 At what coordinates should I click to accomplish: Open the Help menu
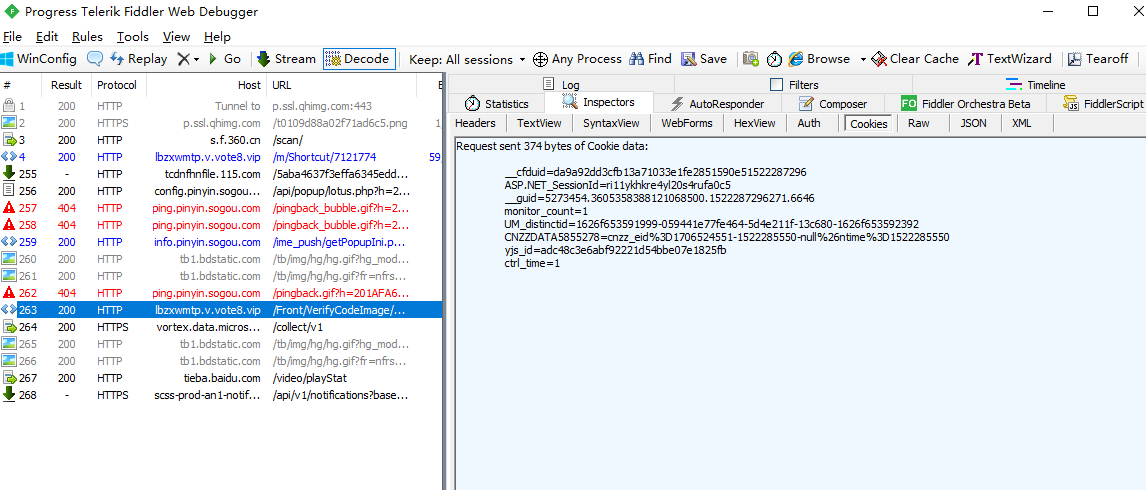click(x=217, y=37)
